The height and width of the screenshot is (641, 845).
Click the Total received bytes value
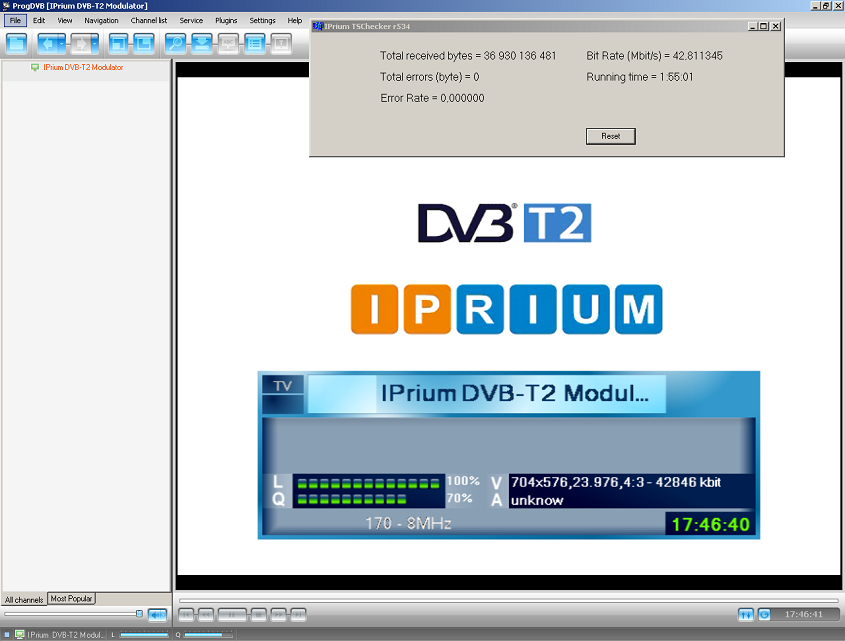click(x=520, y=56)
